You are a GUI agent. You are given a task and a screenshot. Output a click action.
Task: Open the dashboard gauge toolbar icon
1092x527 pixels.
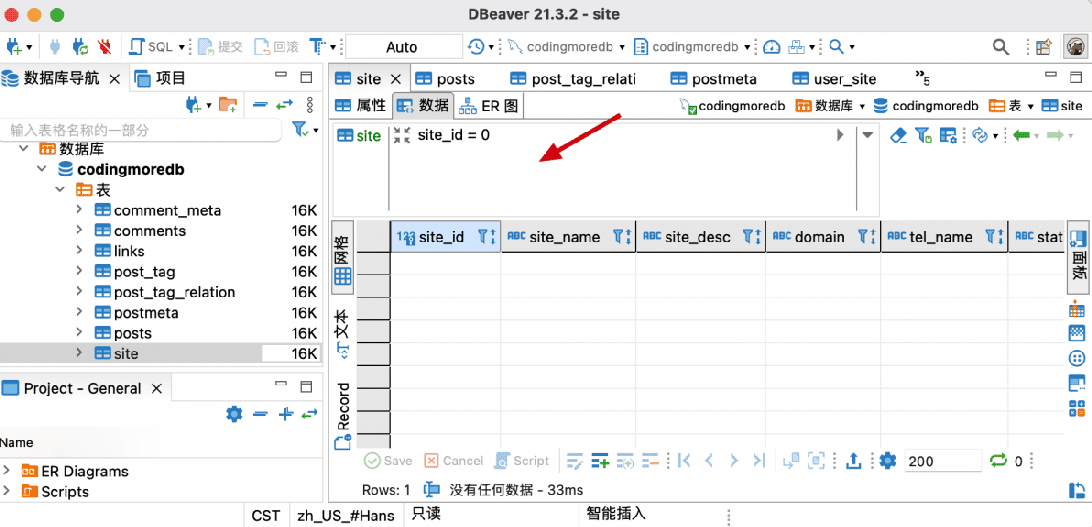771,47
